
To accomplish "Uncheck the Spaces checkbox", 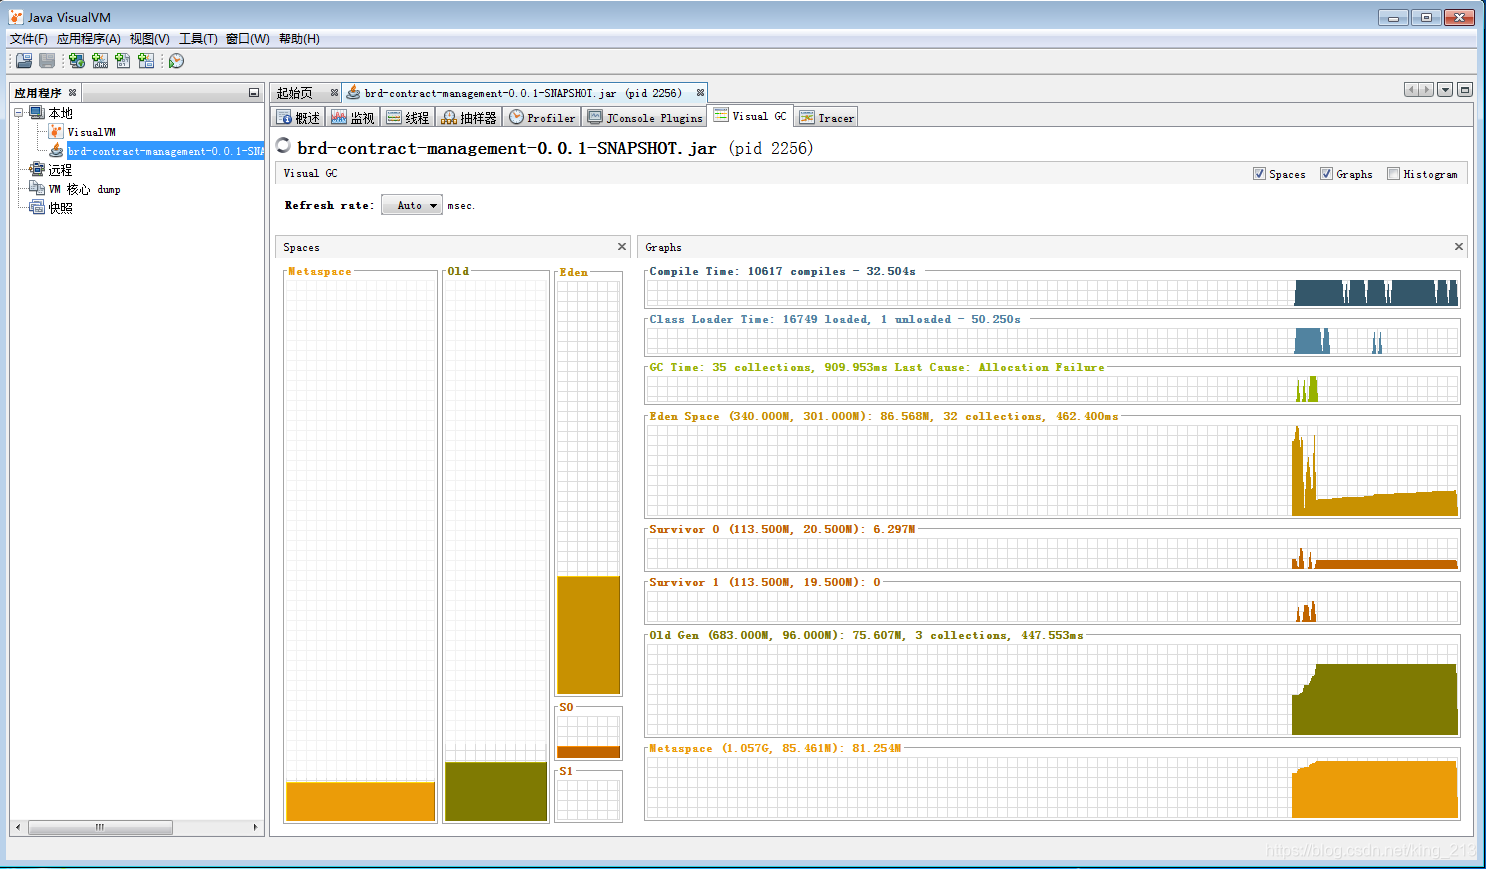I will [x=1259, y=174].
